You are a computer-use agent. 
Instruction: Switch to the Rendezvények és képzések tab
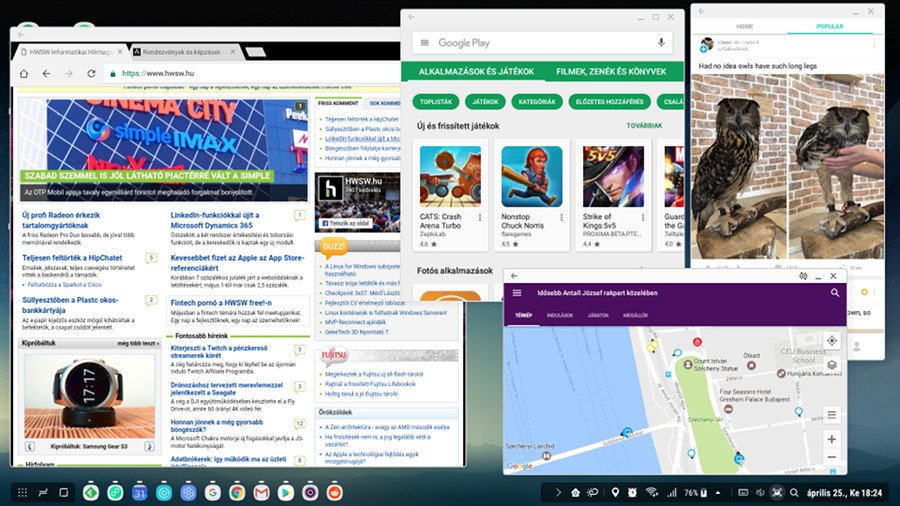[185, 52]
